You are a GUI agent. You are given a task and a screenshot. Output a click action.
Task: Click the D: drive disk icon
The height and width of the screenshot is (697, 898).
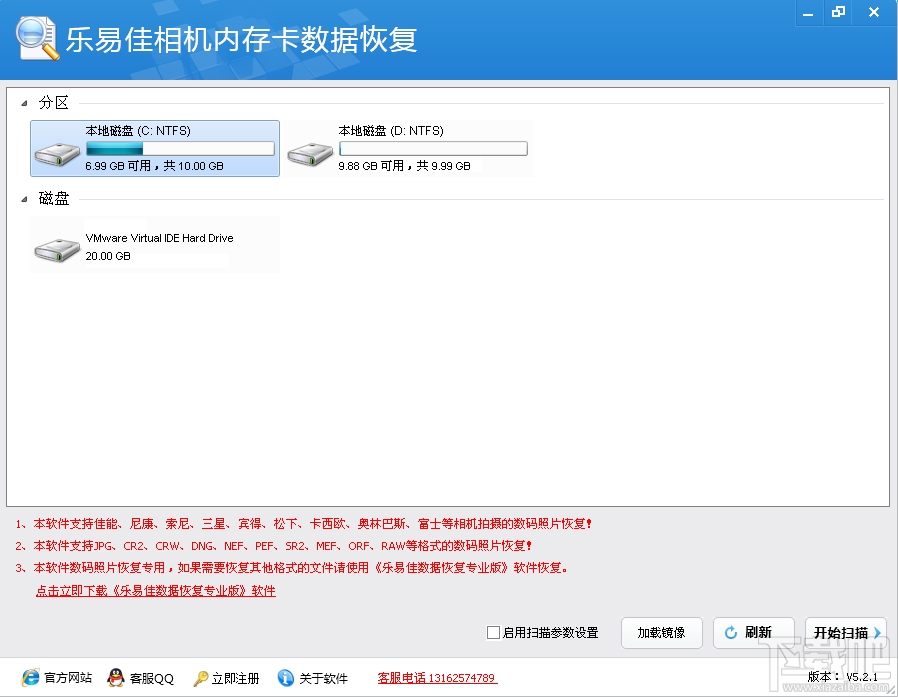click(310, 155)
